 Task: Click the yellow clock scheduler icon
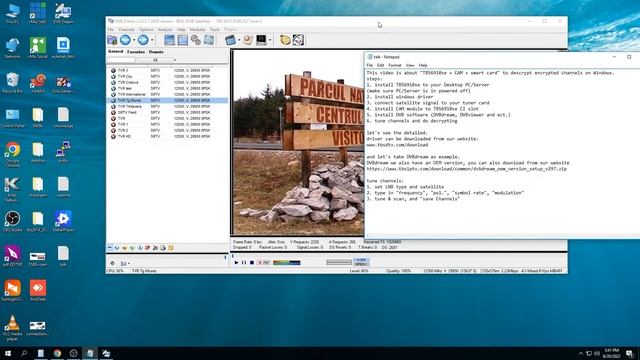point(285,40)
